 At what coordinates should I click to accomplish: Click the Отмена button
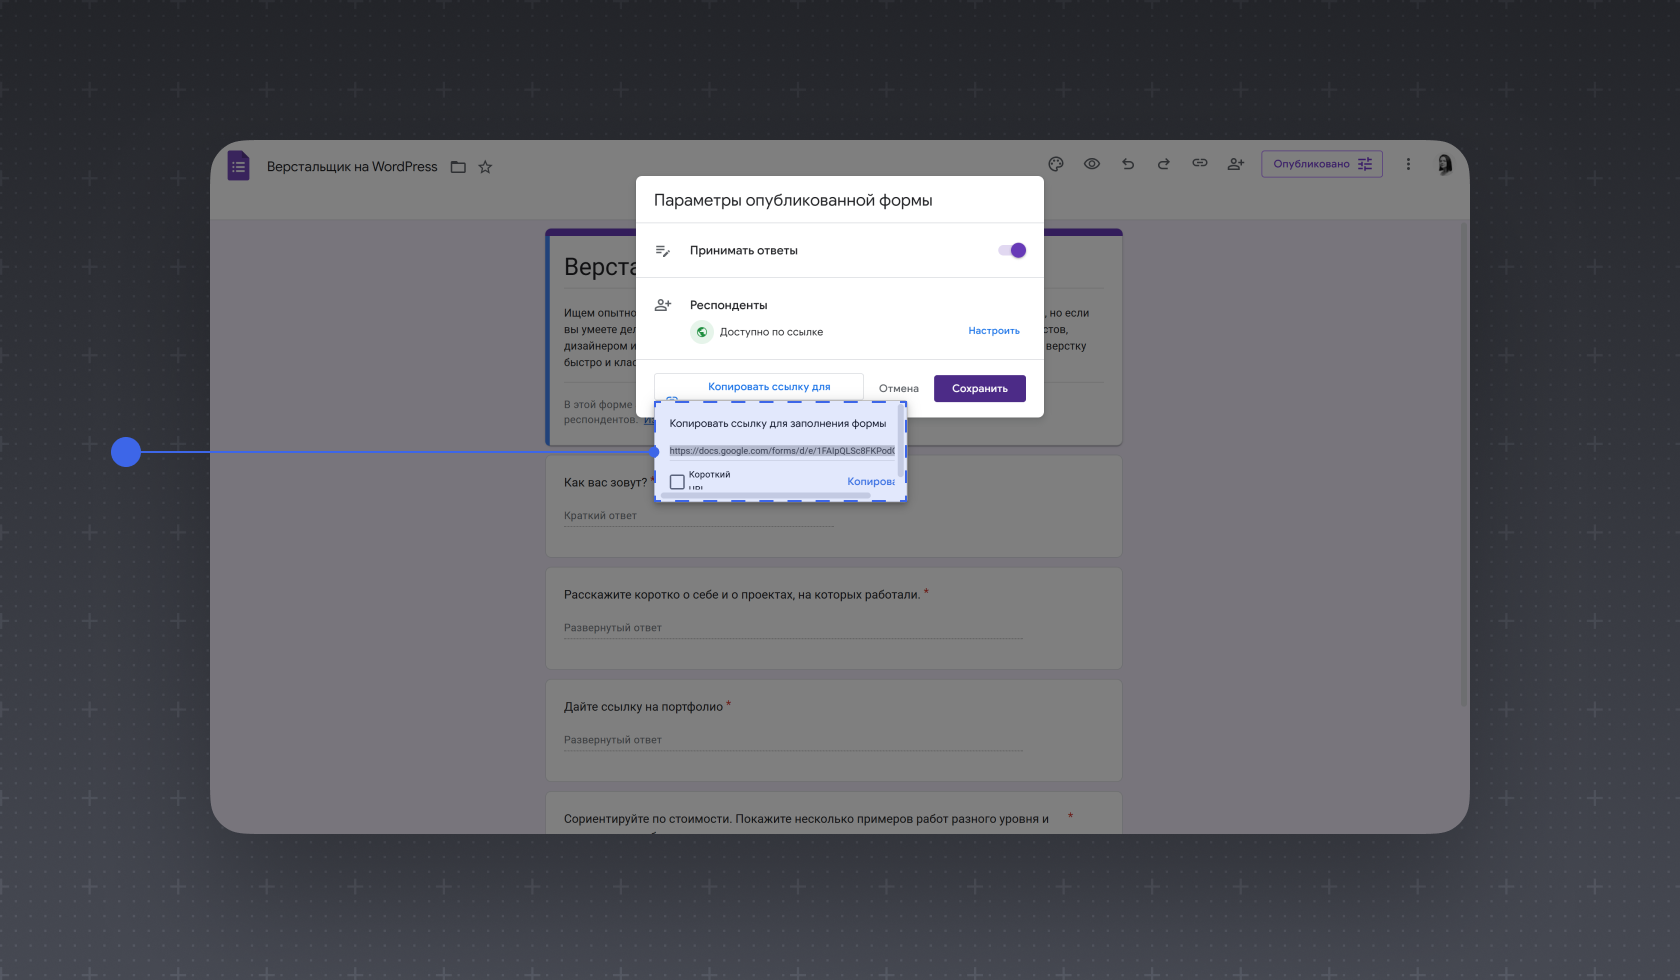coord(899,389)
